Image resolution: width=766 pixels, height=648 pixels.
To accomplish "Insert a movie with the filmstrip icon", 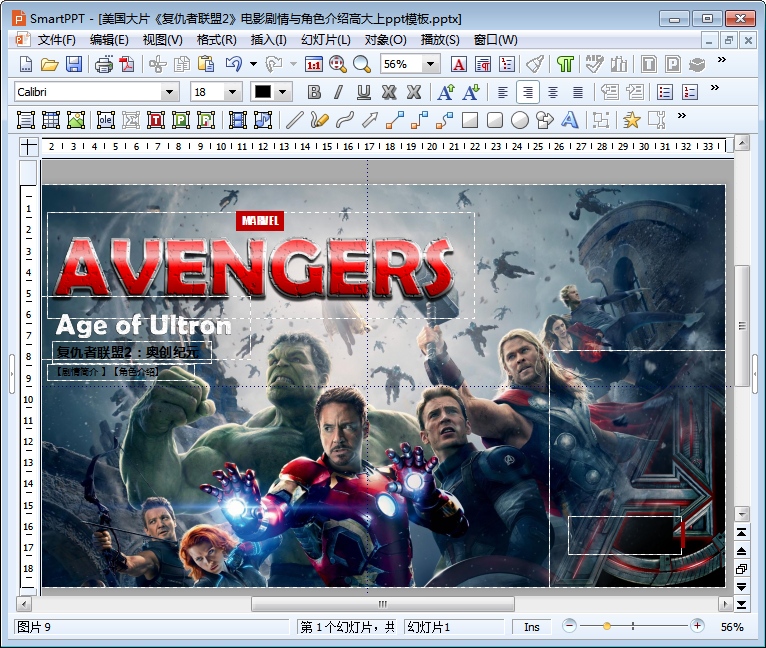I will pos(238,120).
